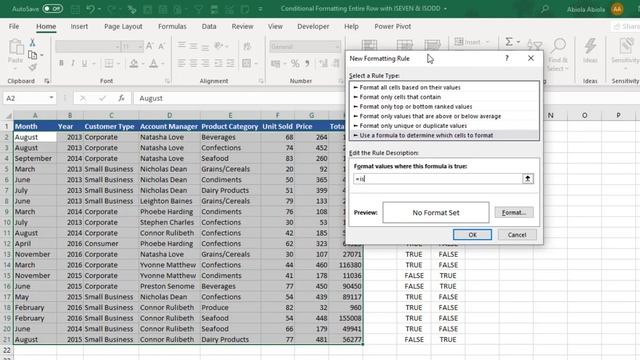Toggle Align Left in Alignment group
Screen dimensions: 640x360
pos(182,63)
